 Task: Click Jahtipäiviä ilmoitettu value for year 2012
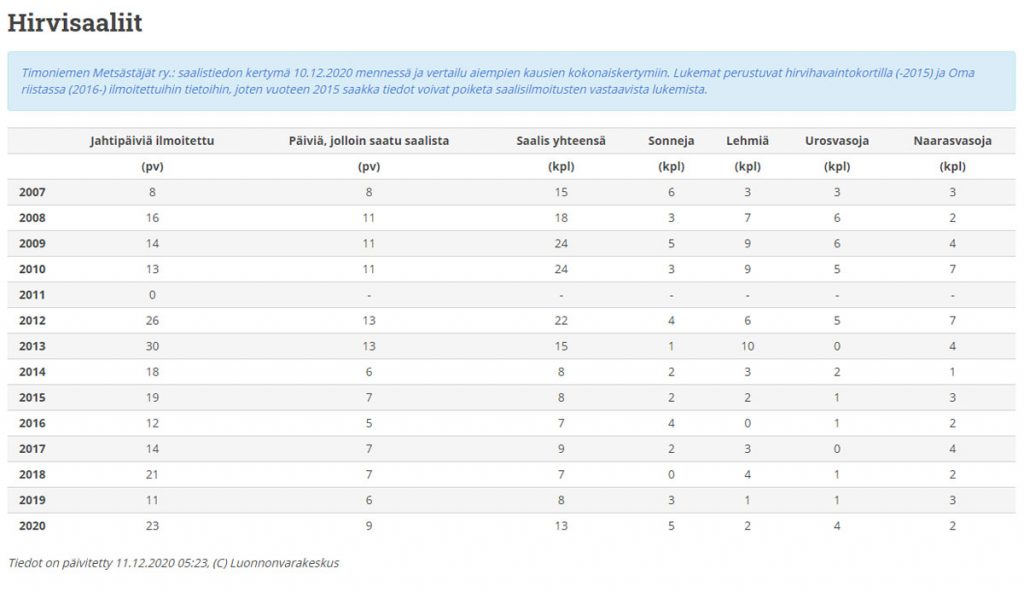pos(152,321)
